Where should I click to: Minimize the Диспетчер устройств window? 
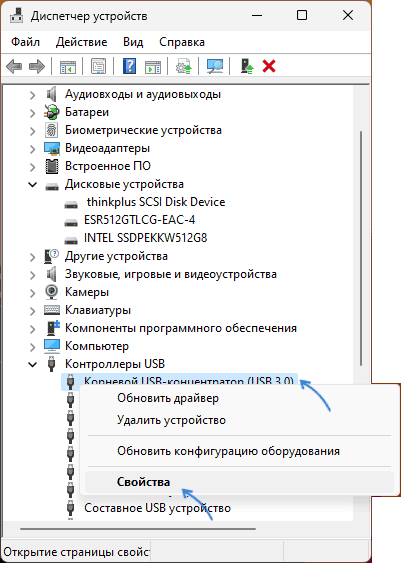[257, 15]
